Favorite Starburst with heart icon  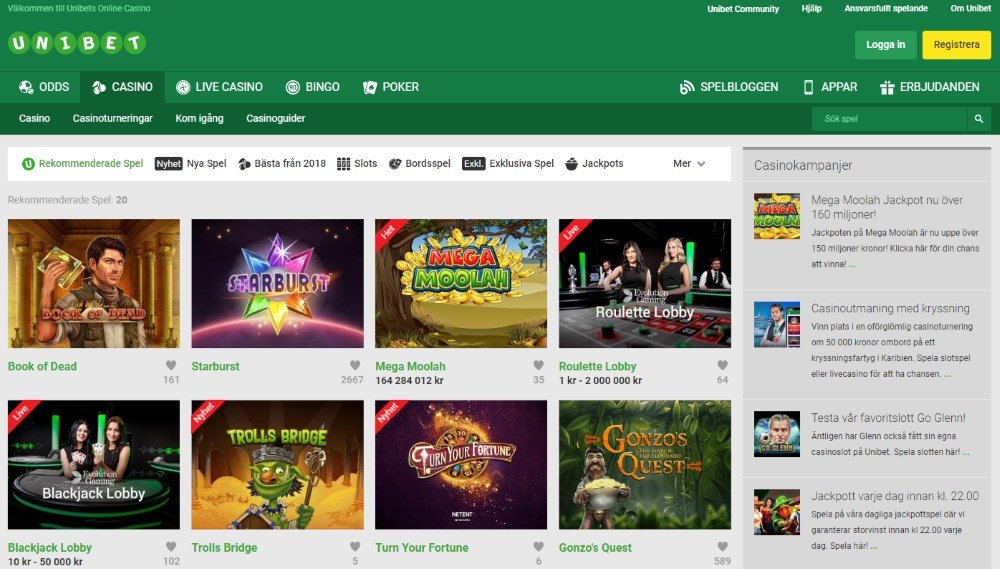(355, 366)
